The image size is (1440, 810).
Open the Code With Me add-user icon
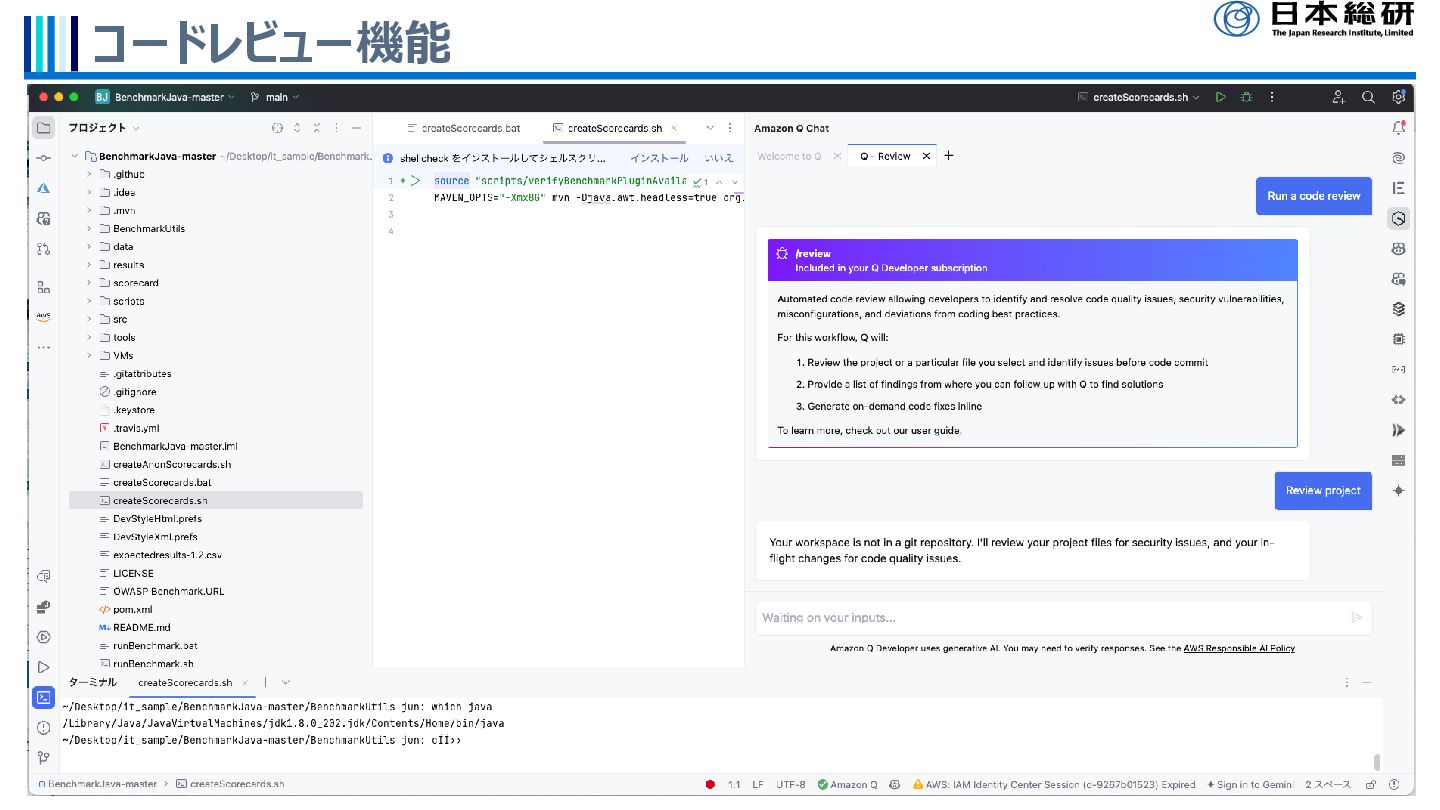[x=1338, y=97]
